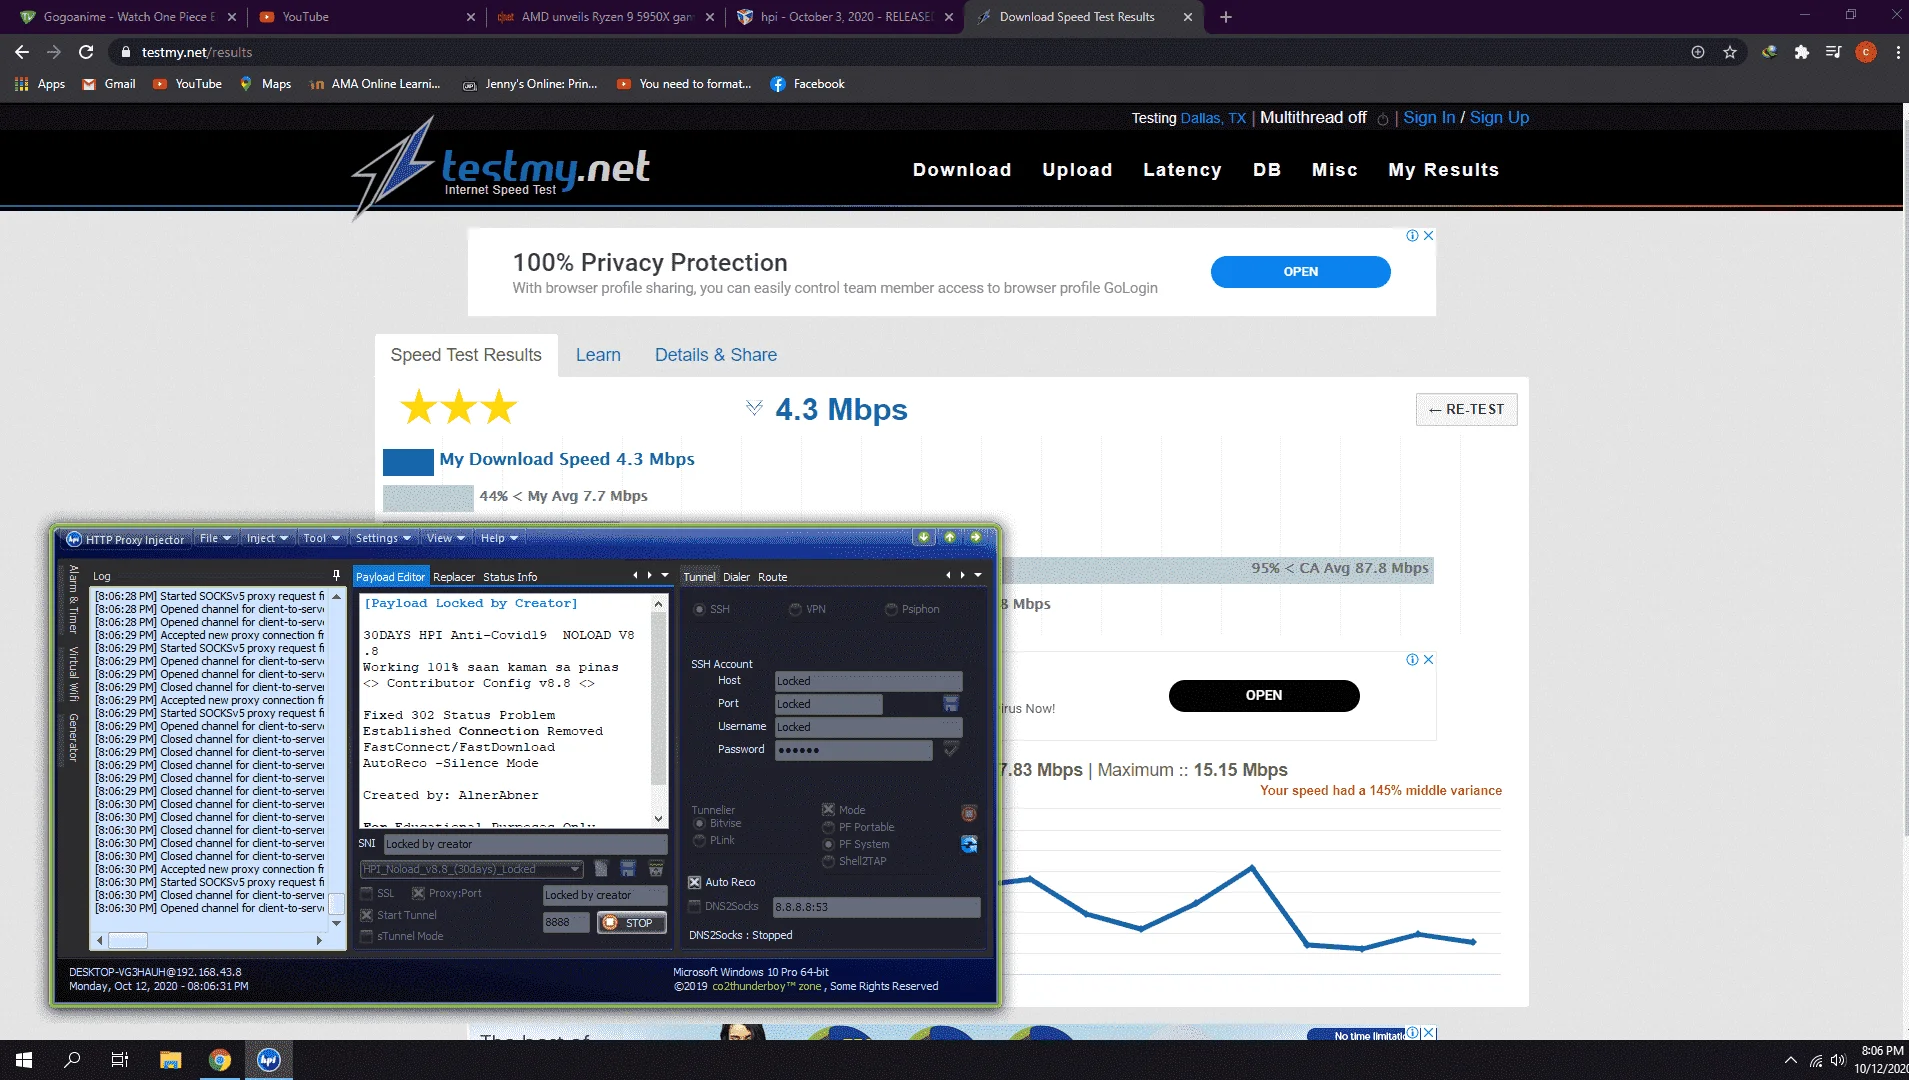Click the STOP button in HTTP Proxy Injector
Image resolution: width=1909 pixels, height=1080 pixels.
point(631,923)
